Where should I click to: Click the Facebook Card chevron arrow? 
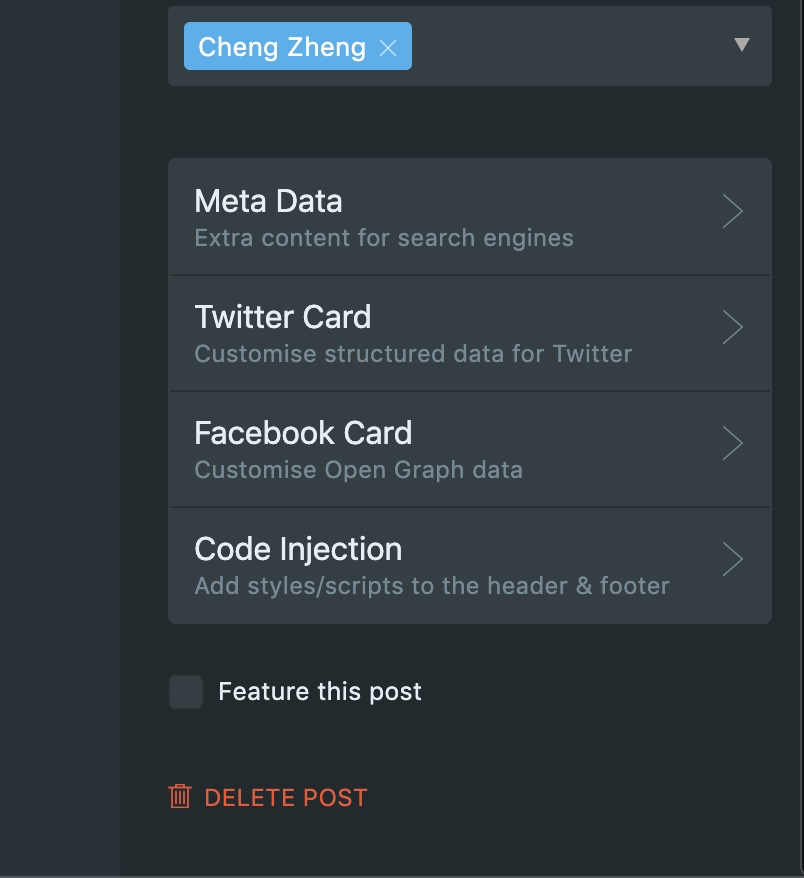tap(732, 443)
